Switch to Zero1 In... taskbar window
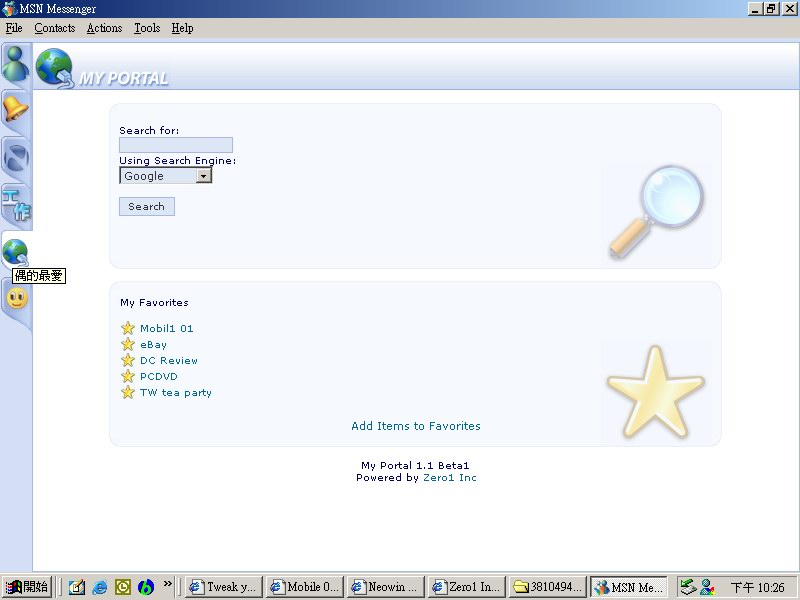Viewport: 800px width, 600px height. pyautogui.click(x=467, y=587)
